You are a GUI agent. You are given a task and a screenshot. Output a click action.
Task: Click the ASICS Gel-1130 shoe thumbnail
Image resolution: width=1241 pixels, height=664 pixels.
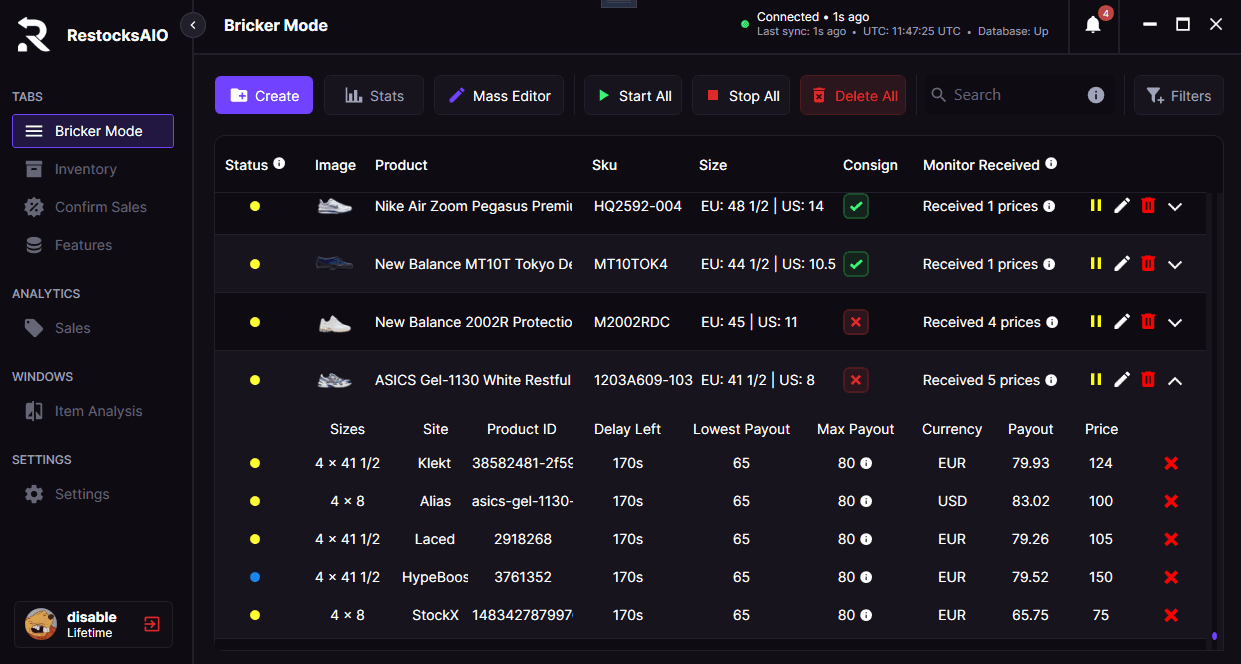(x=335, y=380)
